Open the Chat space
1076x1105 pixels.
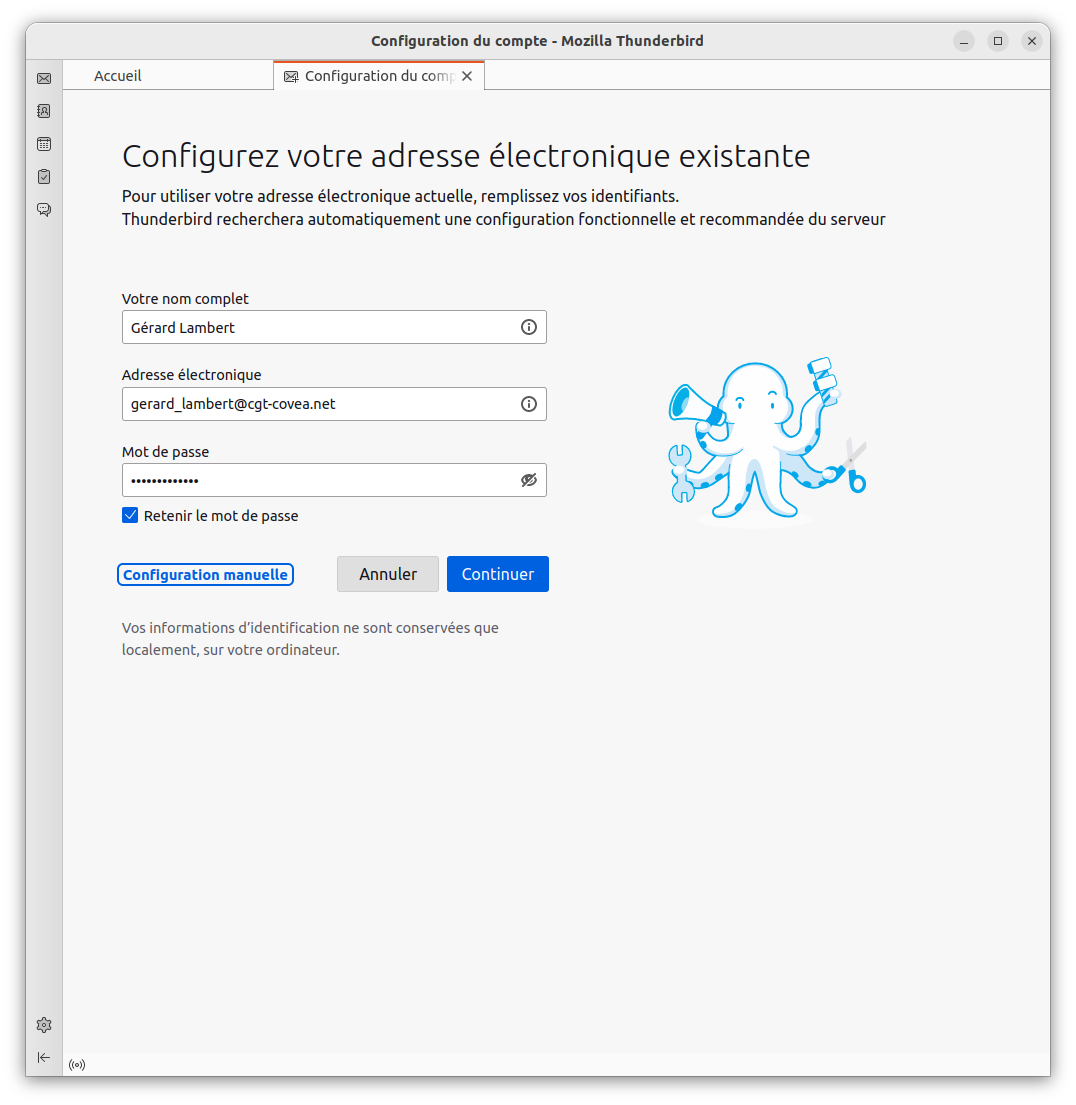(44, 210)
